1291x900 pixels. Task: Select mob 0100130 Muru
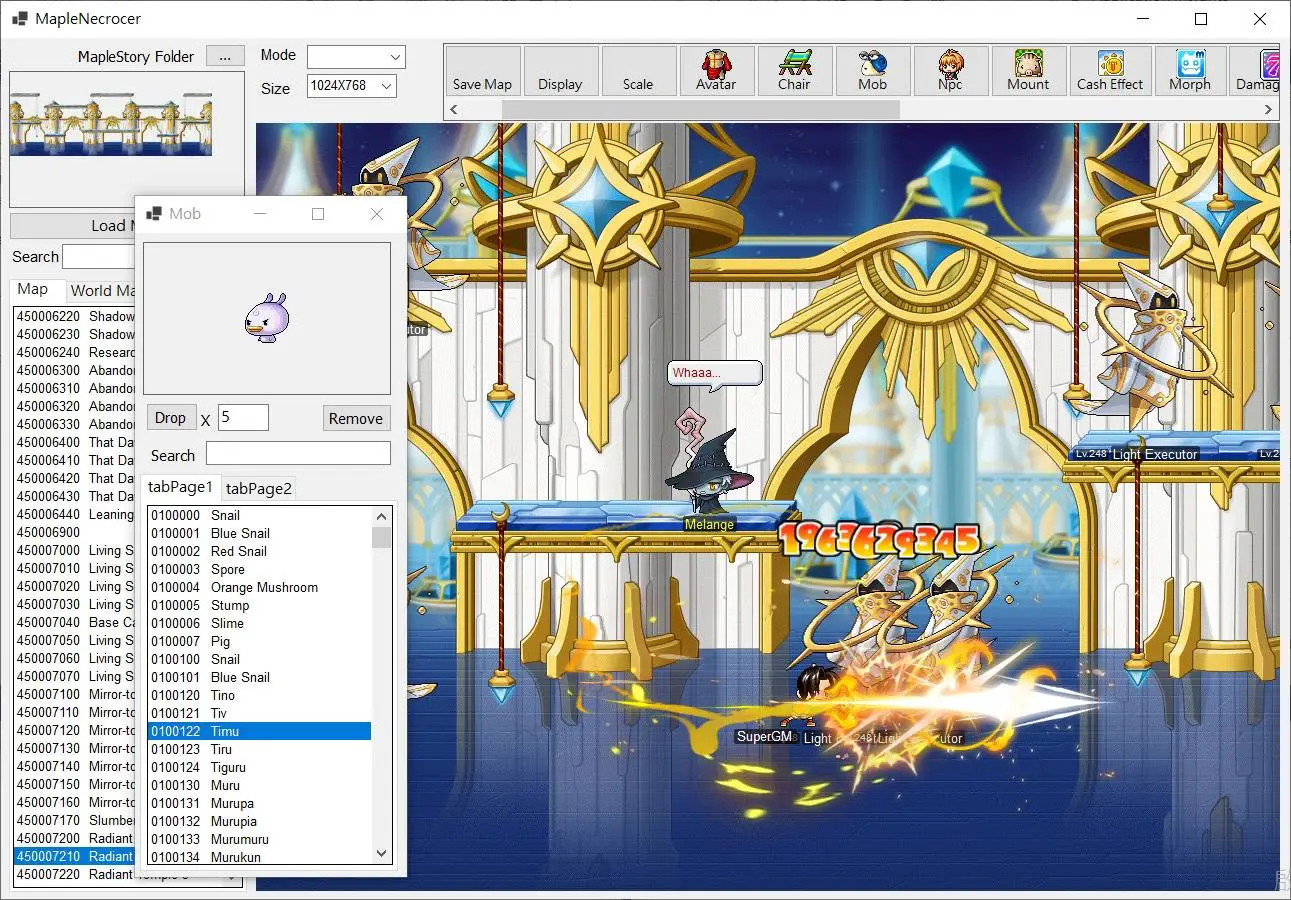(x=259, y=785)
